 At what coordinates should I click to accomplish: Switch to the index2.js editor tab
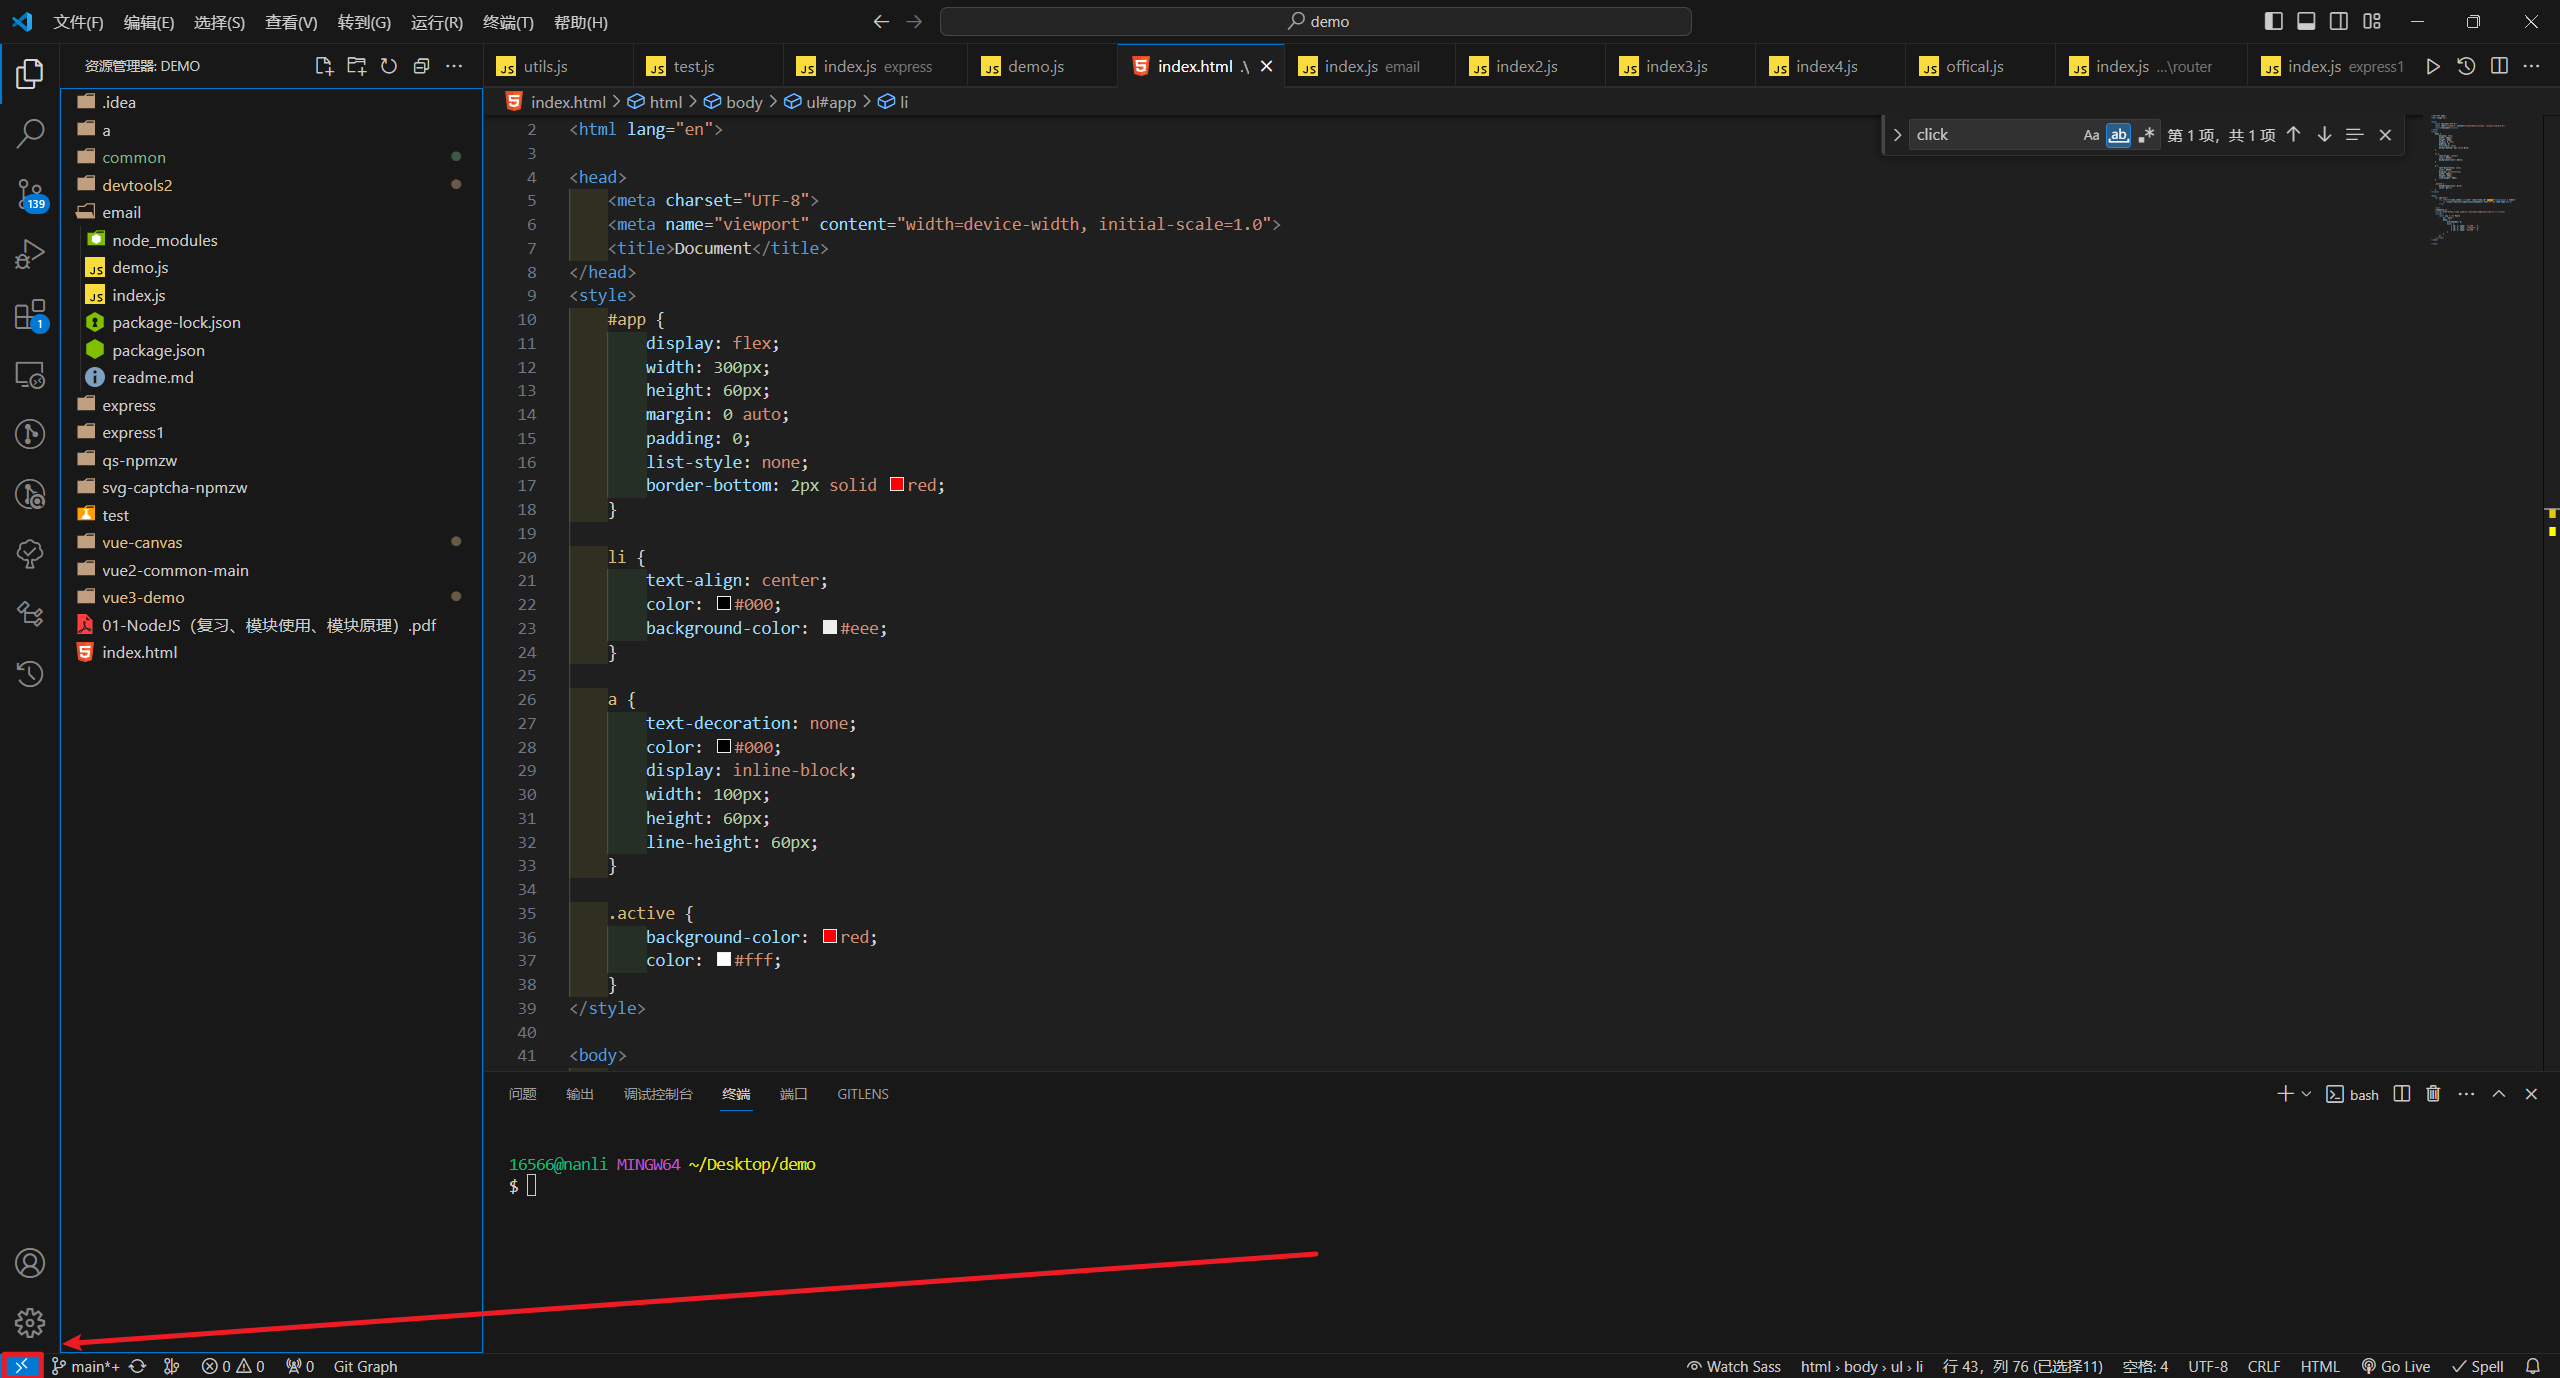tap(1526, 66)
